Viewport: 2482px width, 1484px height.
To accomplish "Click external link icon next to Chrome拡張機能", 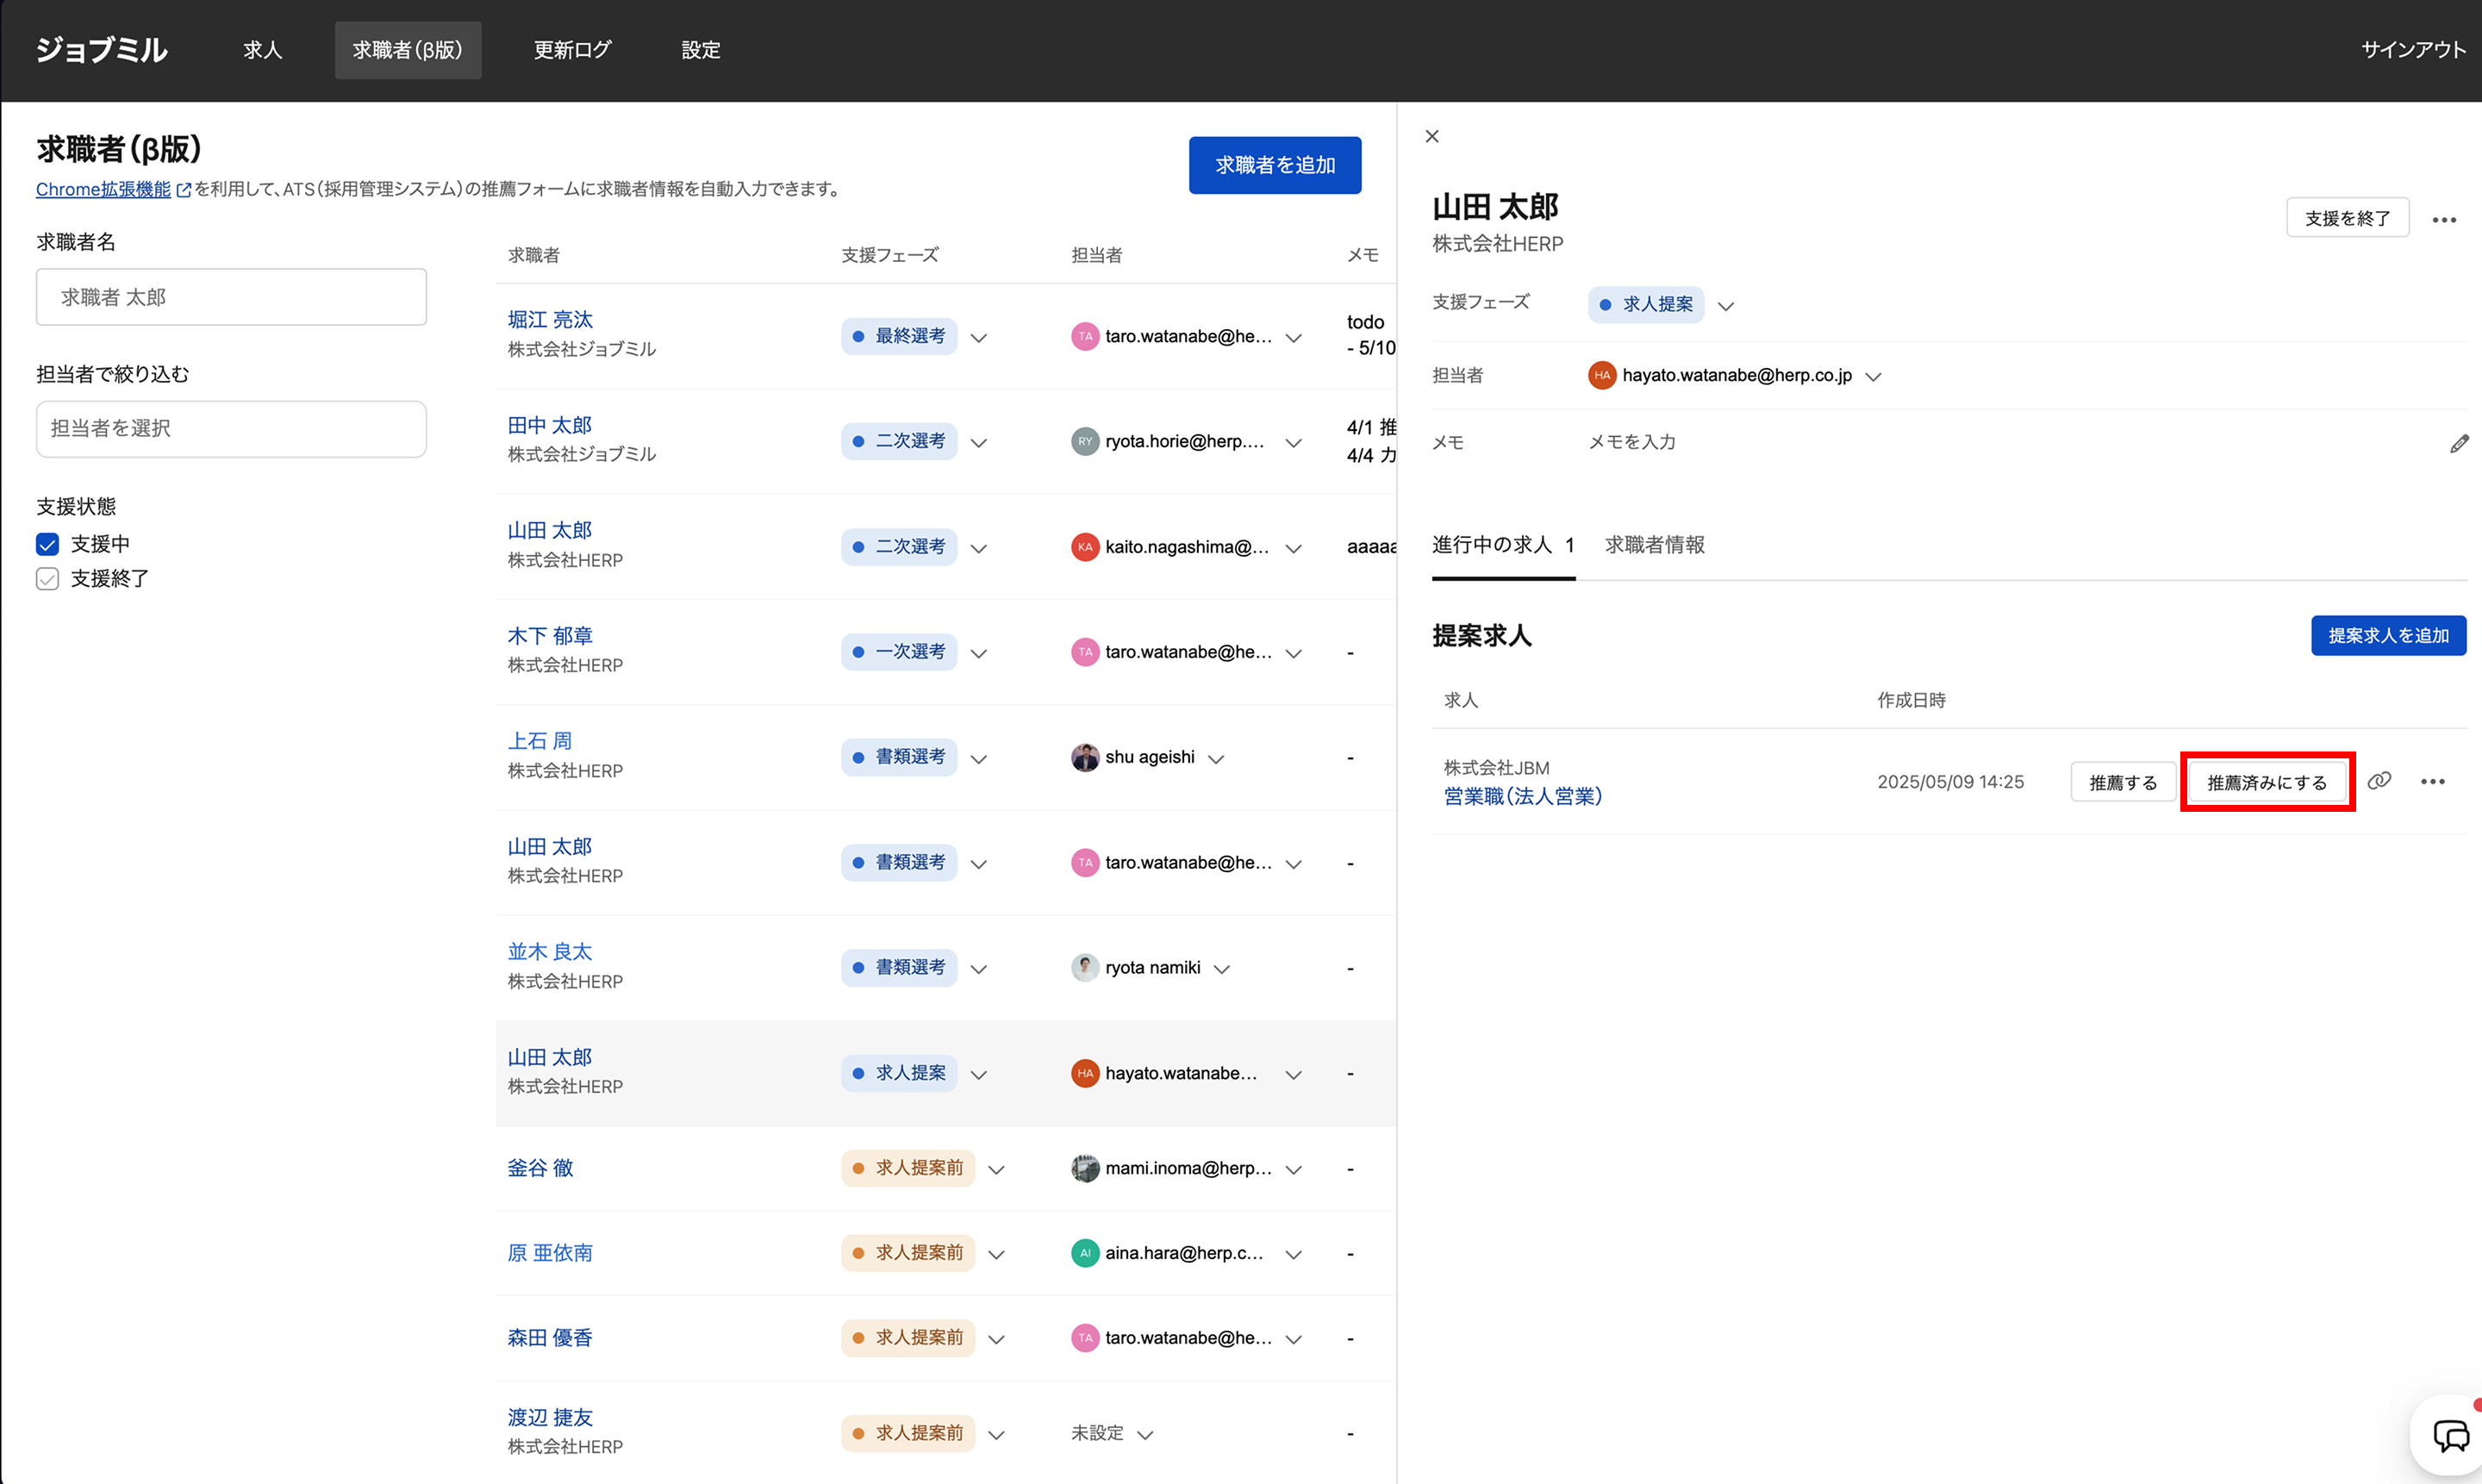I will pyautogui.click(x=183, y=190).
